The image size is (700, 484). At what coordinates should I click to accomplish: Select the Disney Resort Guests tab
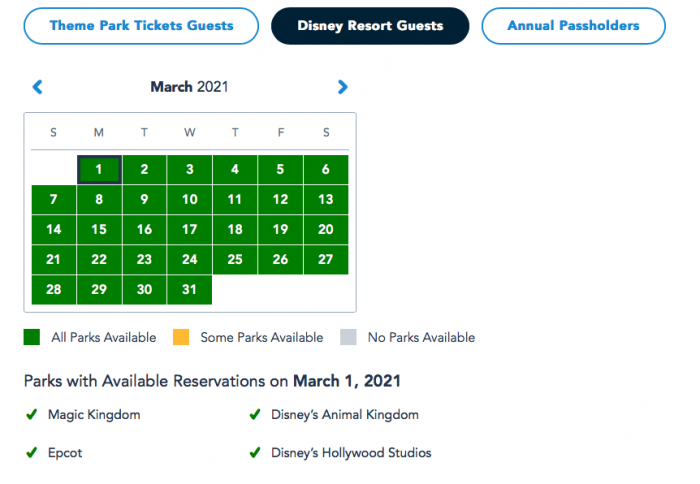click(x=370, y=25)
